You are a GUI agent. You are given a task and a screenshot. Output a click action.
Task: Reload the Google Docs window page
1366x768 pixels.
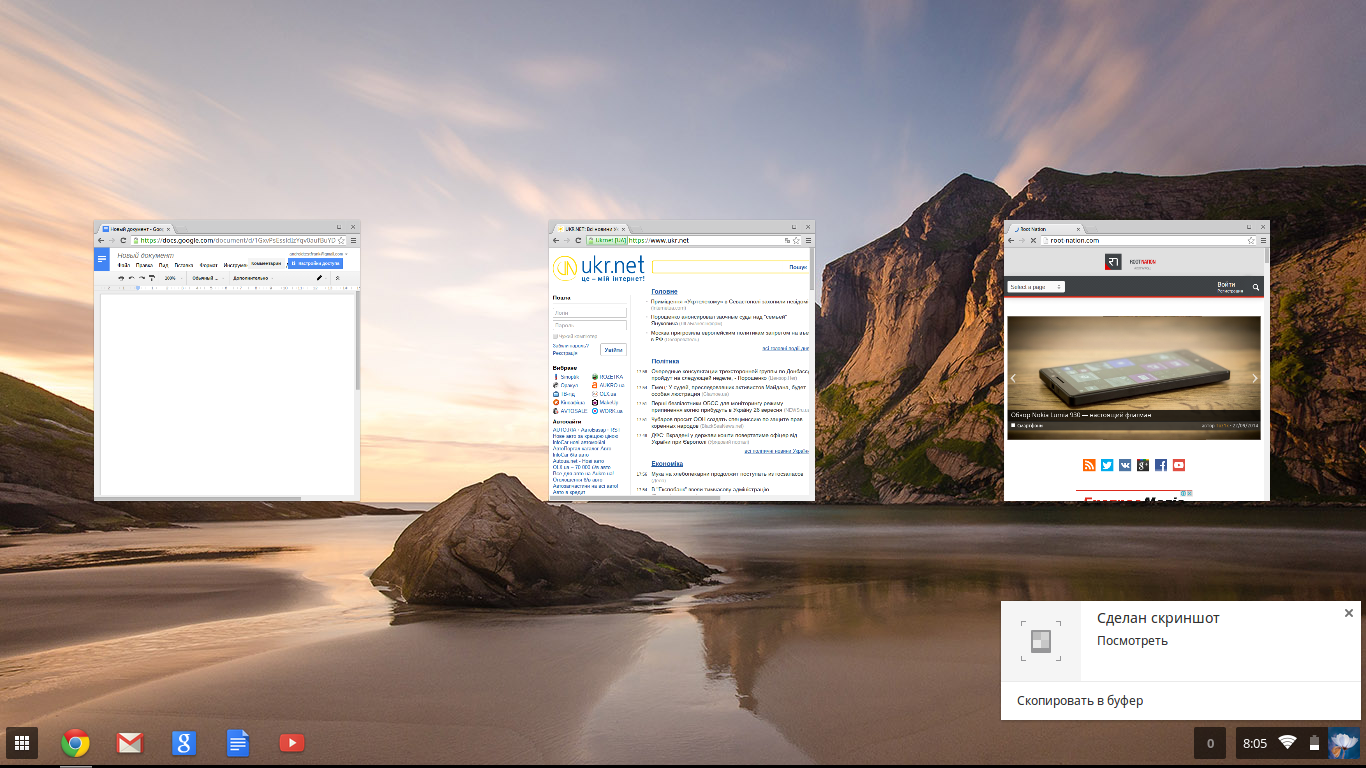pyautogui.click(x=123, y=240)
